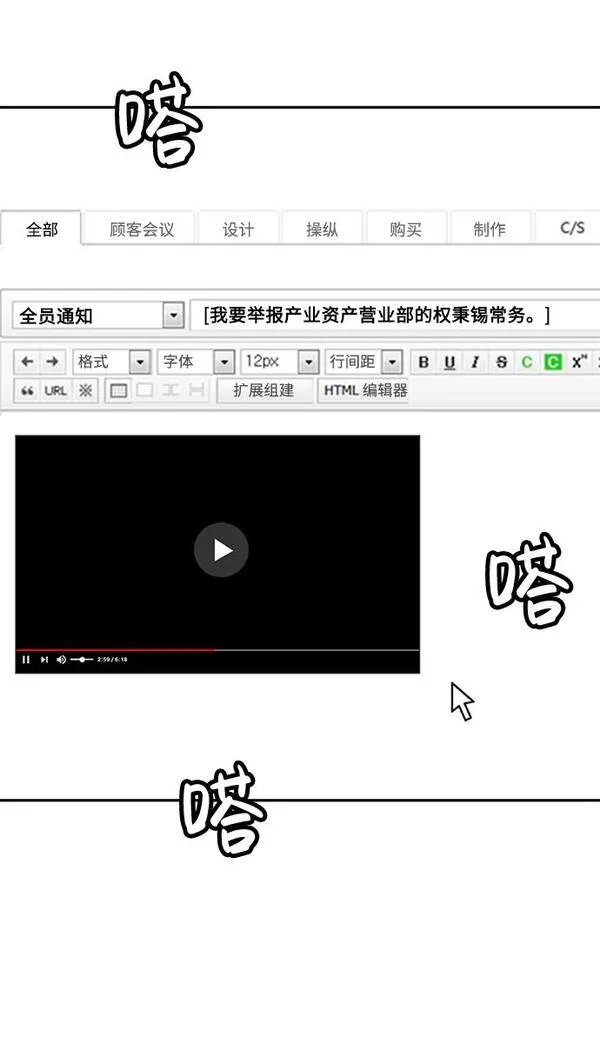Click the red video progress bar
Screen dimensions: 600x1037
(115, 650)
